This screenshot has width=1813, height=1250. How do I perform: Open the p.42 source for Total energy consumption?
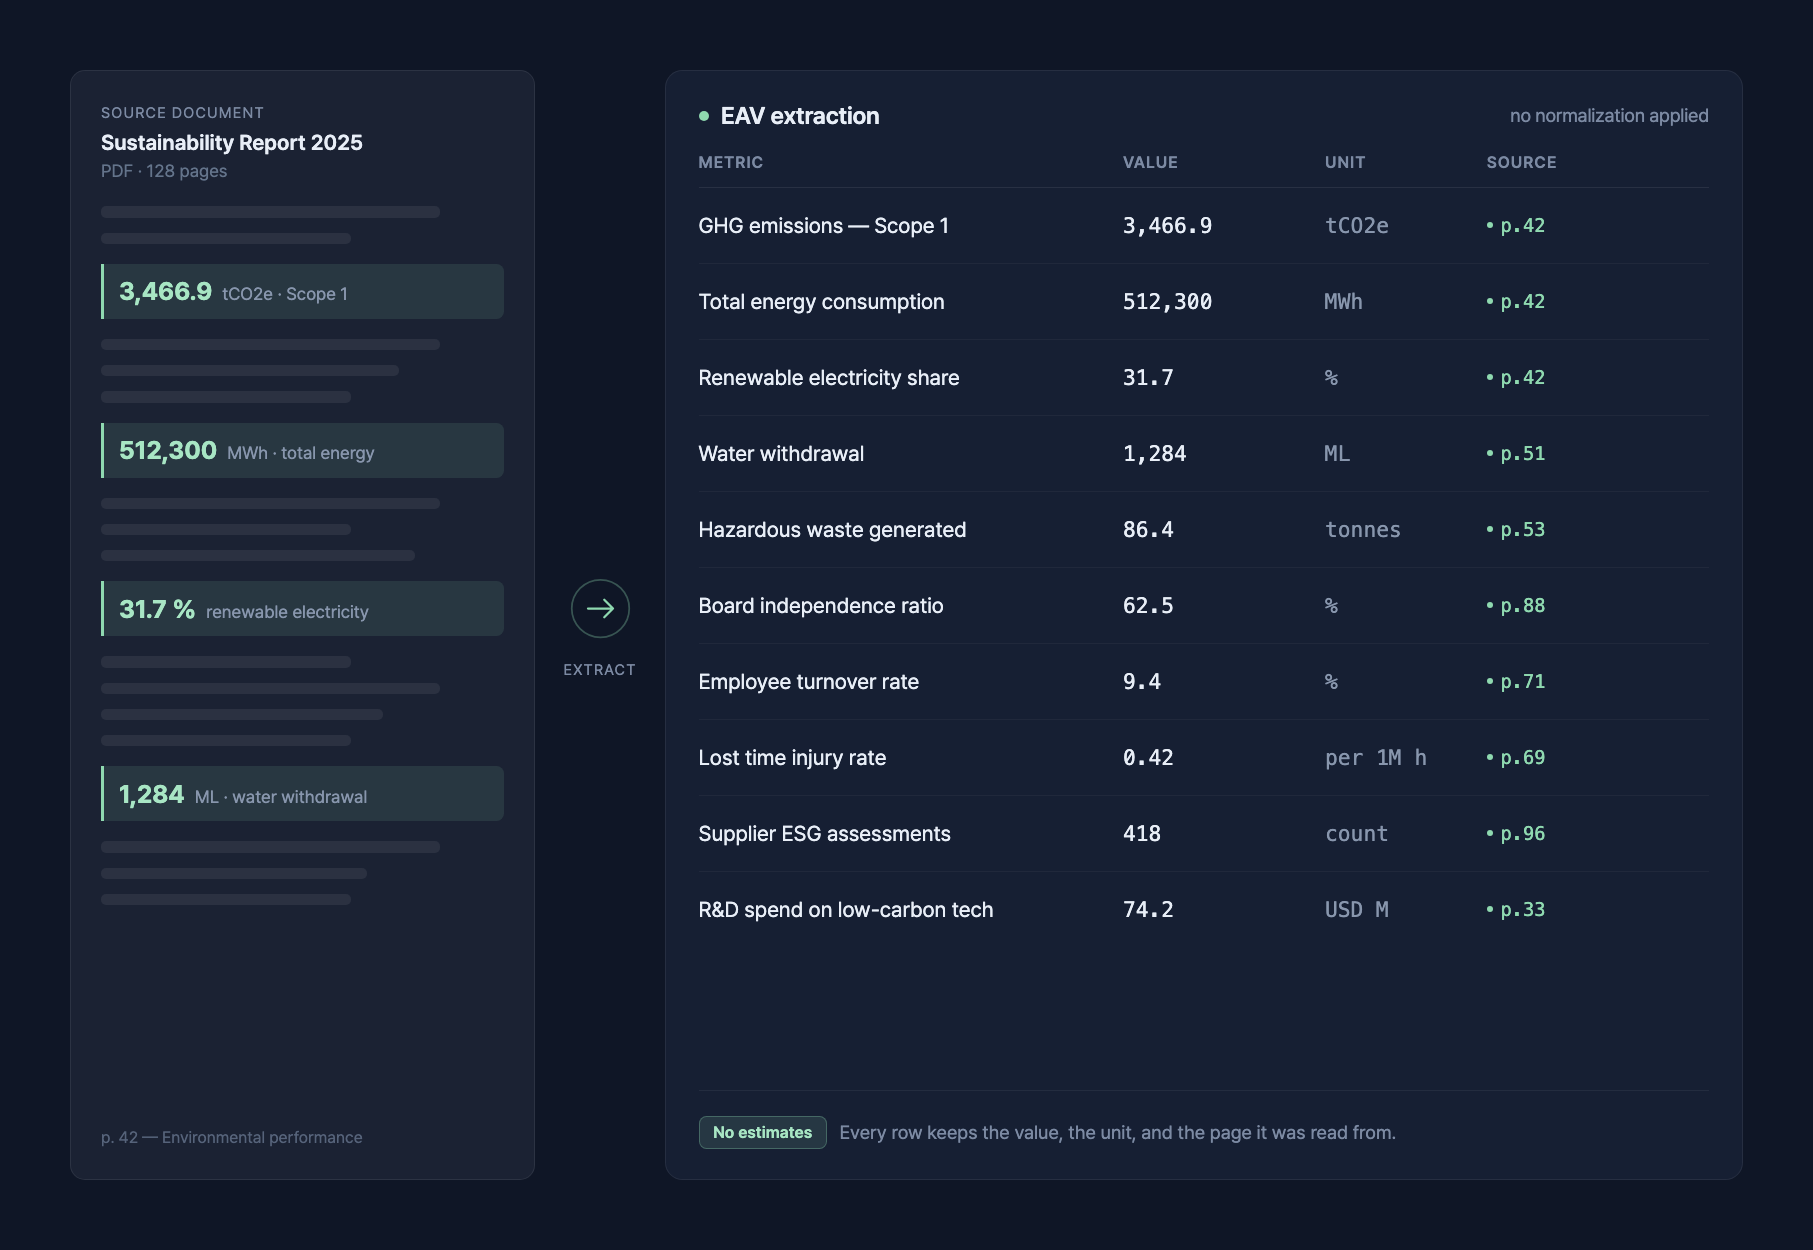[x=1516, y=302]
